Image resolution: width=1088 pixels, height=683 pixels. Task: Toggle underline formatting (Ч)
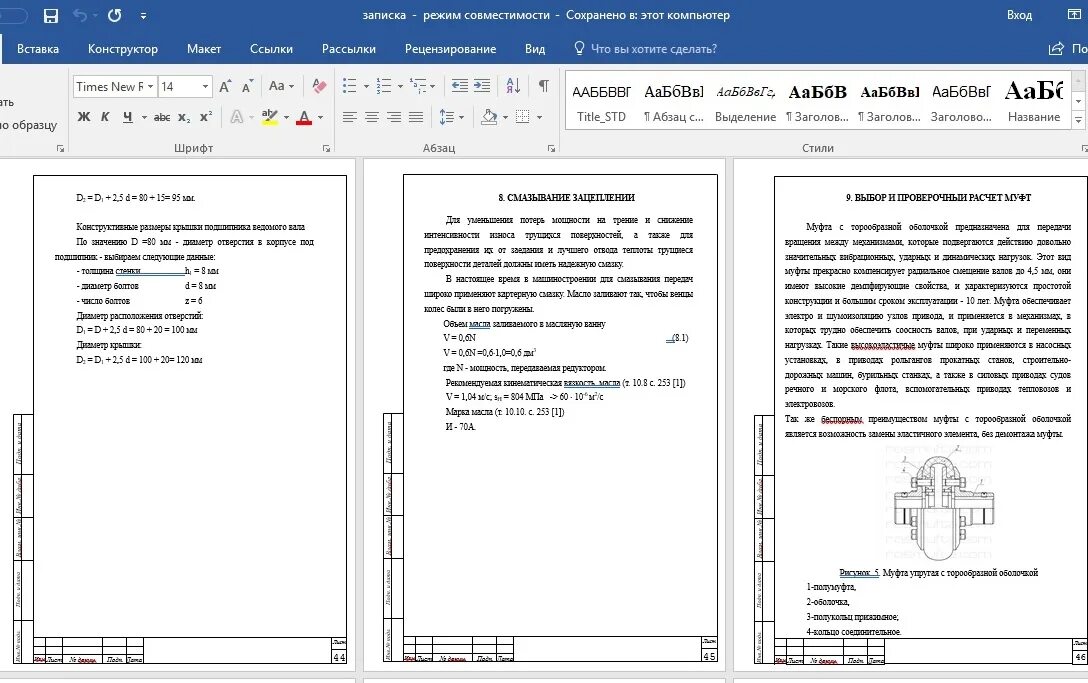128,117
